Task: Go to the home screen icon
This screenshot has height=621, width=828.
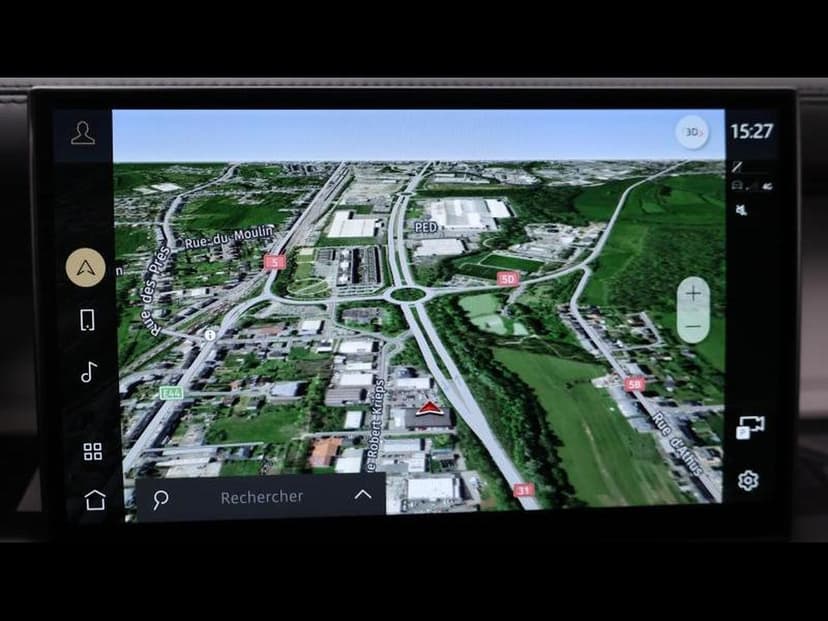Action: (95, 500)
